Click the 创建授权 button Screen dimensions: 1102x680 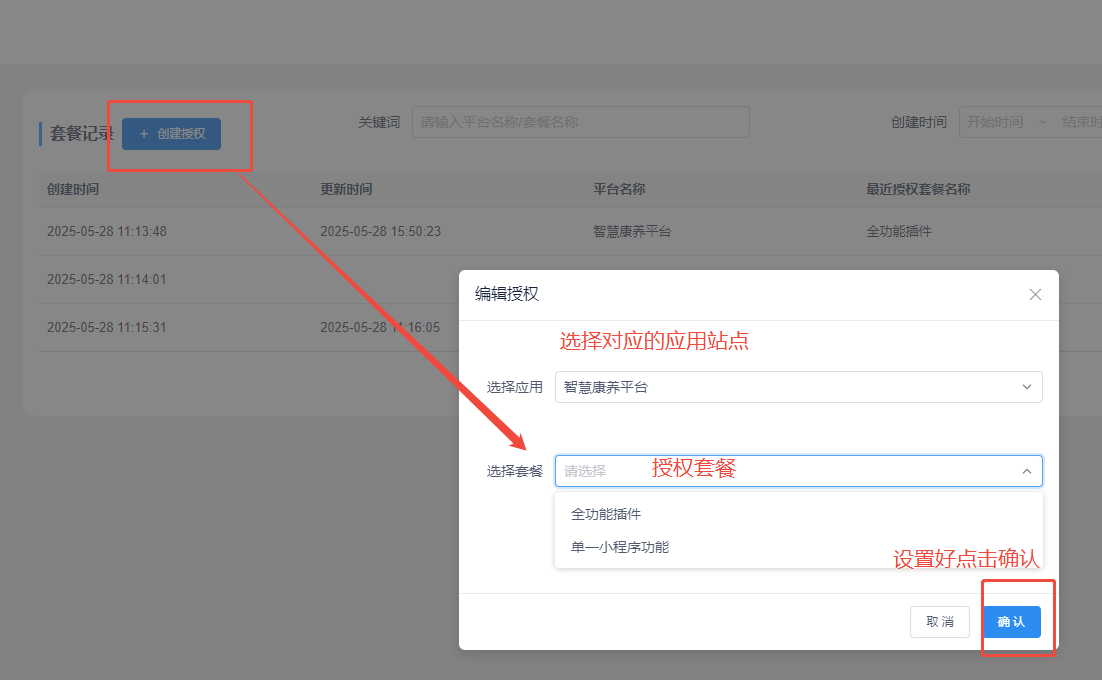[x=171, y=133]
